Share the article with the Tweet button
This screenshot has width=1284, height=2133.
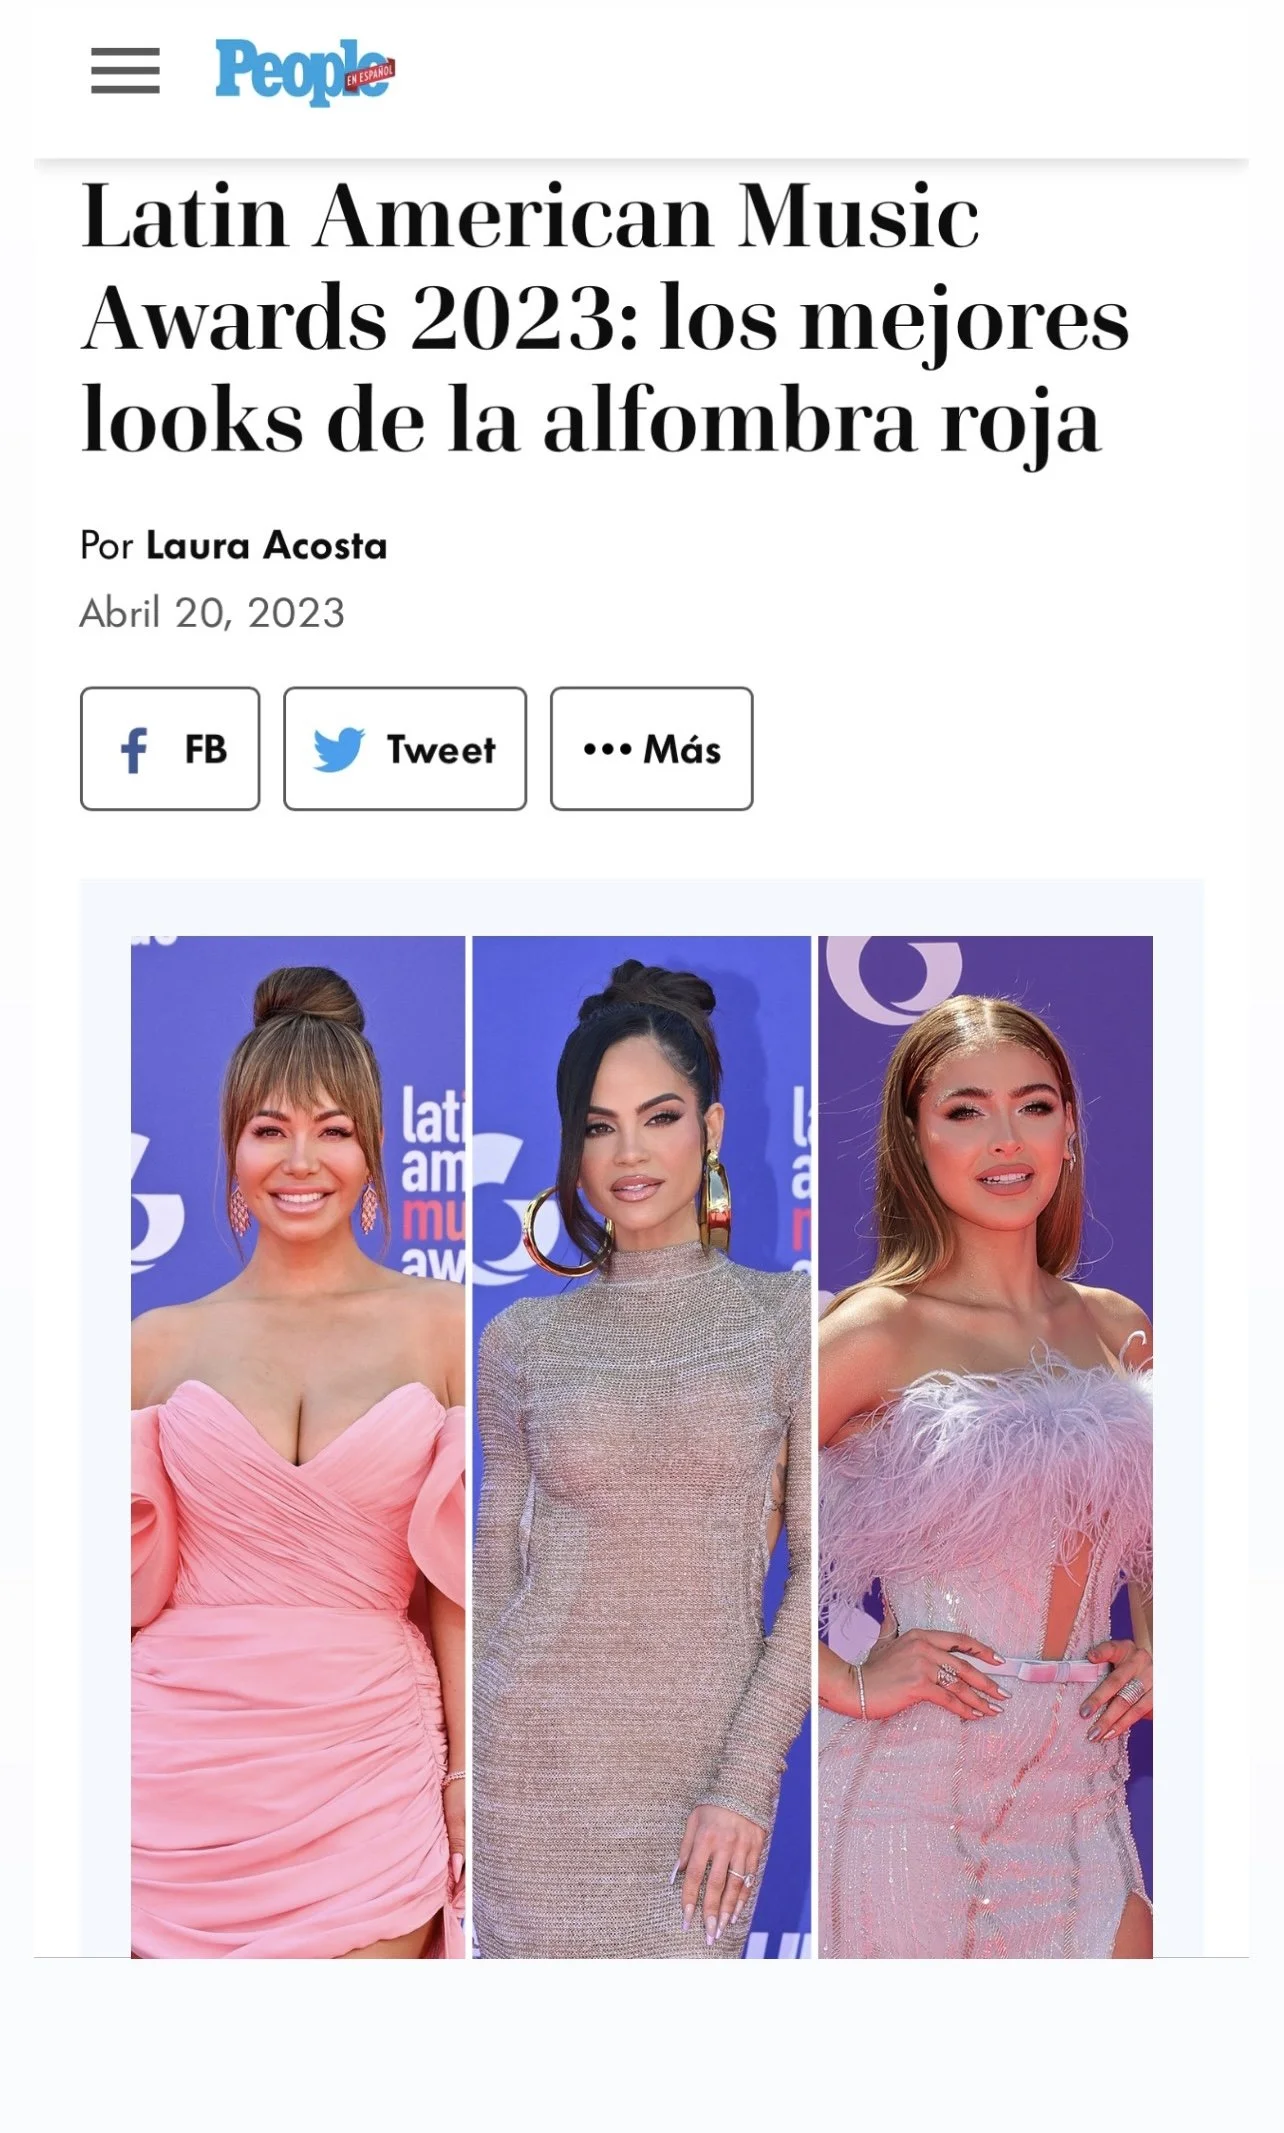point(405,748)
